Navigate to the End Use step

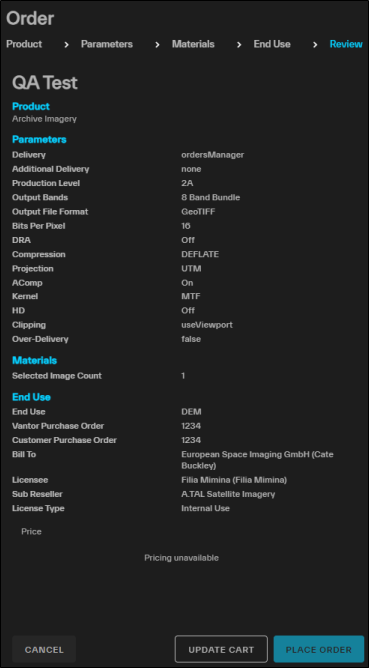coord(272,44)
